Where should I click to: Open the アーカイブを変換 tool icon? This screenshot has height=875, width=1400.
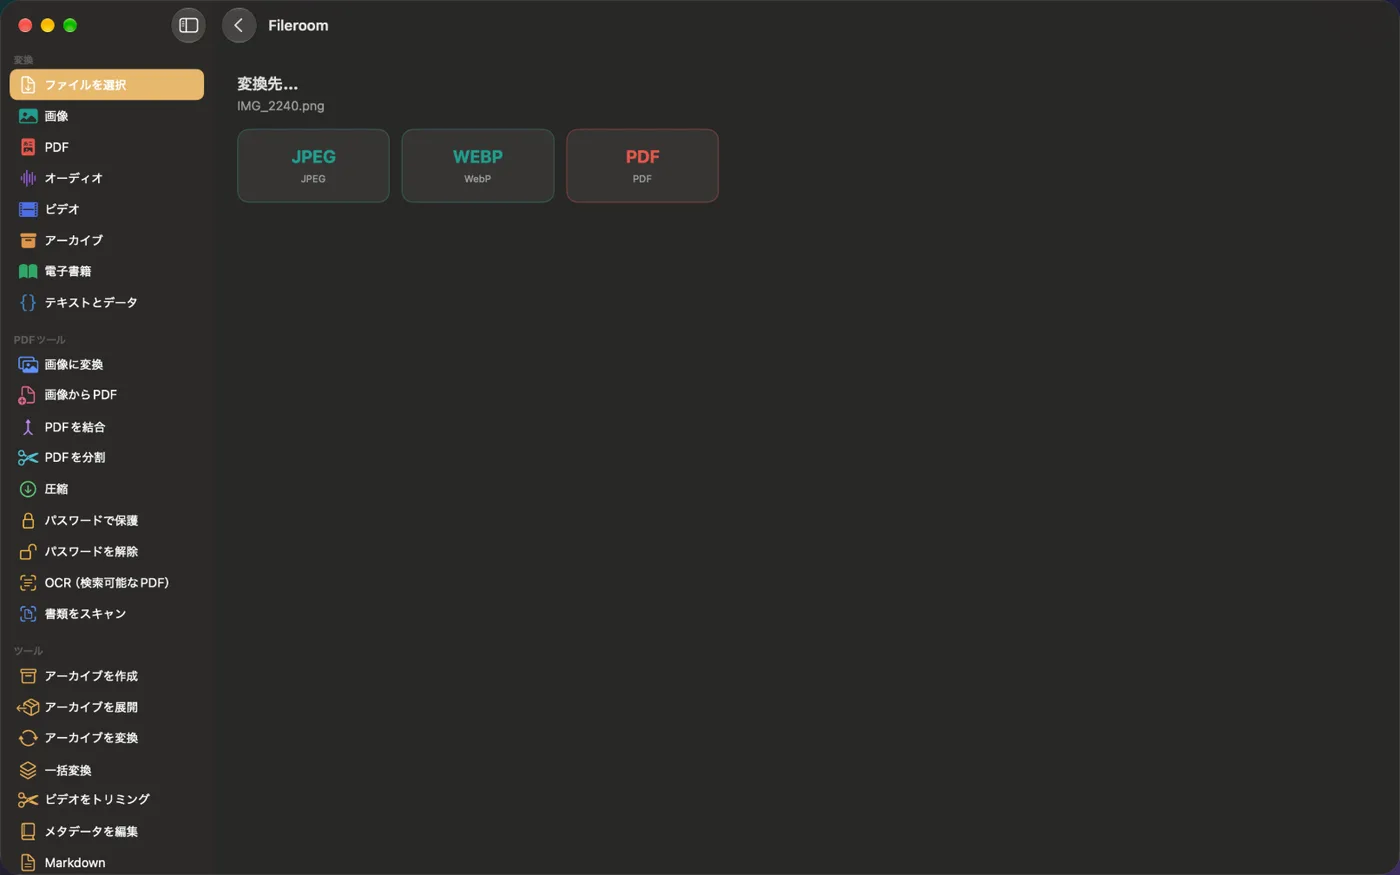point(28,738)
